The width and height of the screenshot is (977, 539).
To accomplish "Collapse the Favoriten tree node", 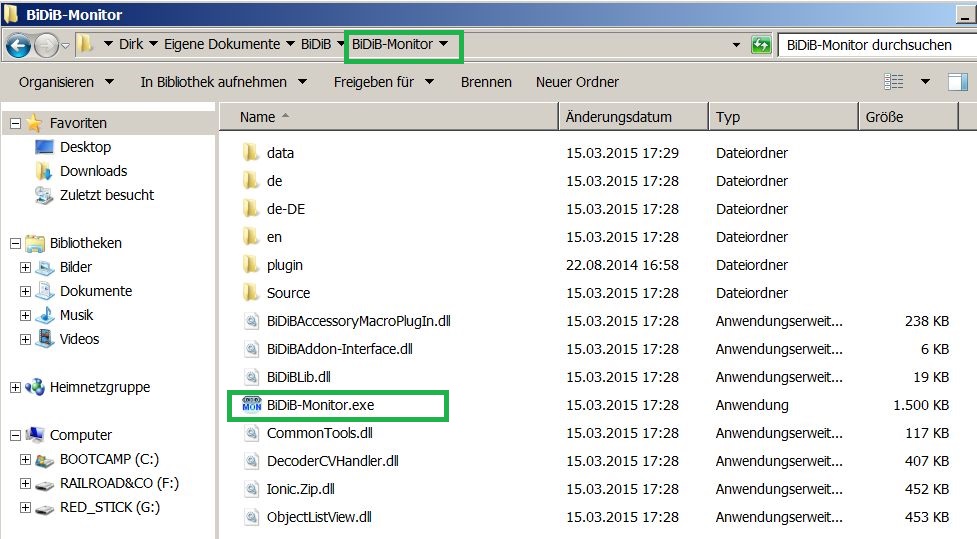I will point(16,123).
